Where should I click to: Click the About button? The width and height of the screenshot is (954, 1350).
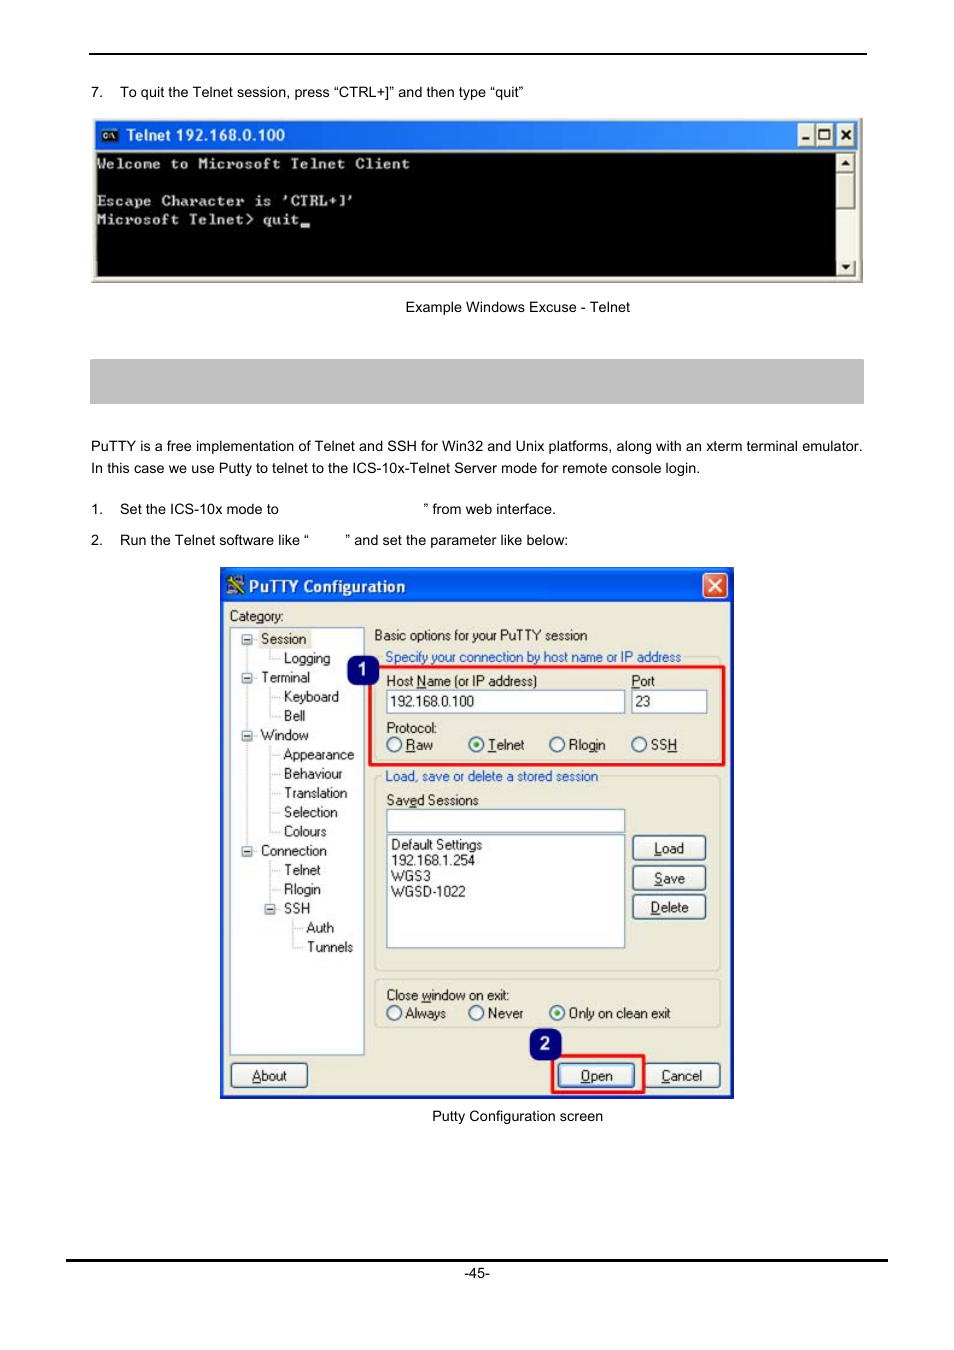269,1076
